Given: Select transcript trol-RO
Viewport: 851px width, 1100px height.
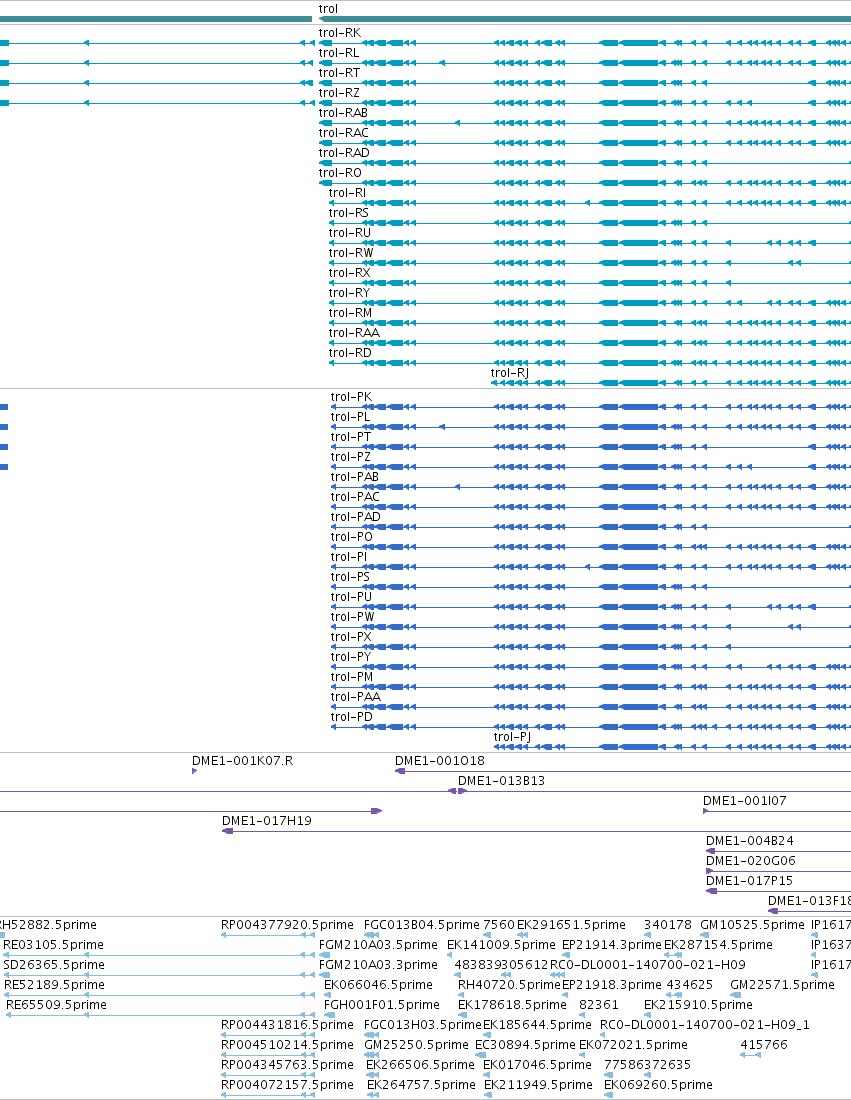Looking at the screenshot, I should click(x=340, y=173).
